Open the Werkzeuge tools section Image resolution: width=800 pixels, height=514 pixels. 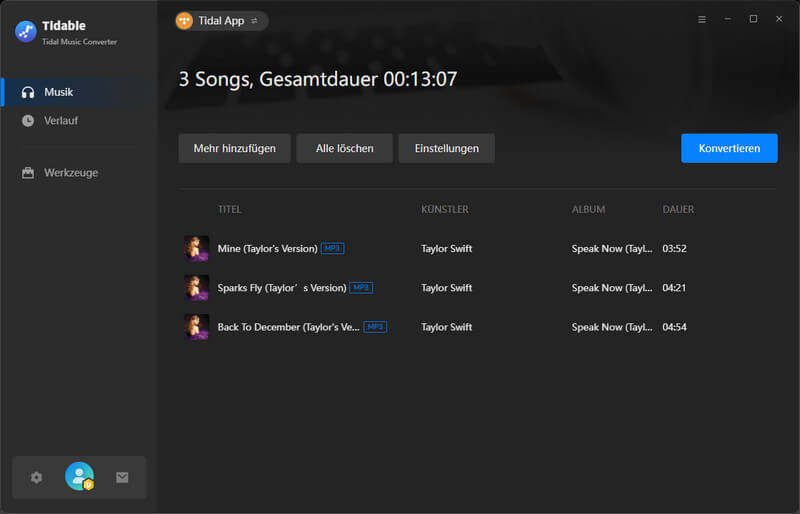[79, 173]
